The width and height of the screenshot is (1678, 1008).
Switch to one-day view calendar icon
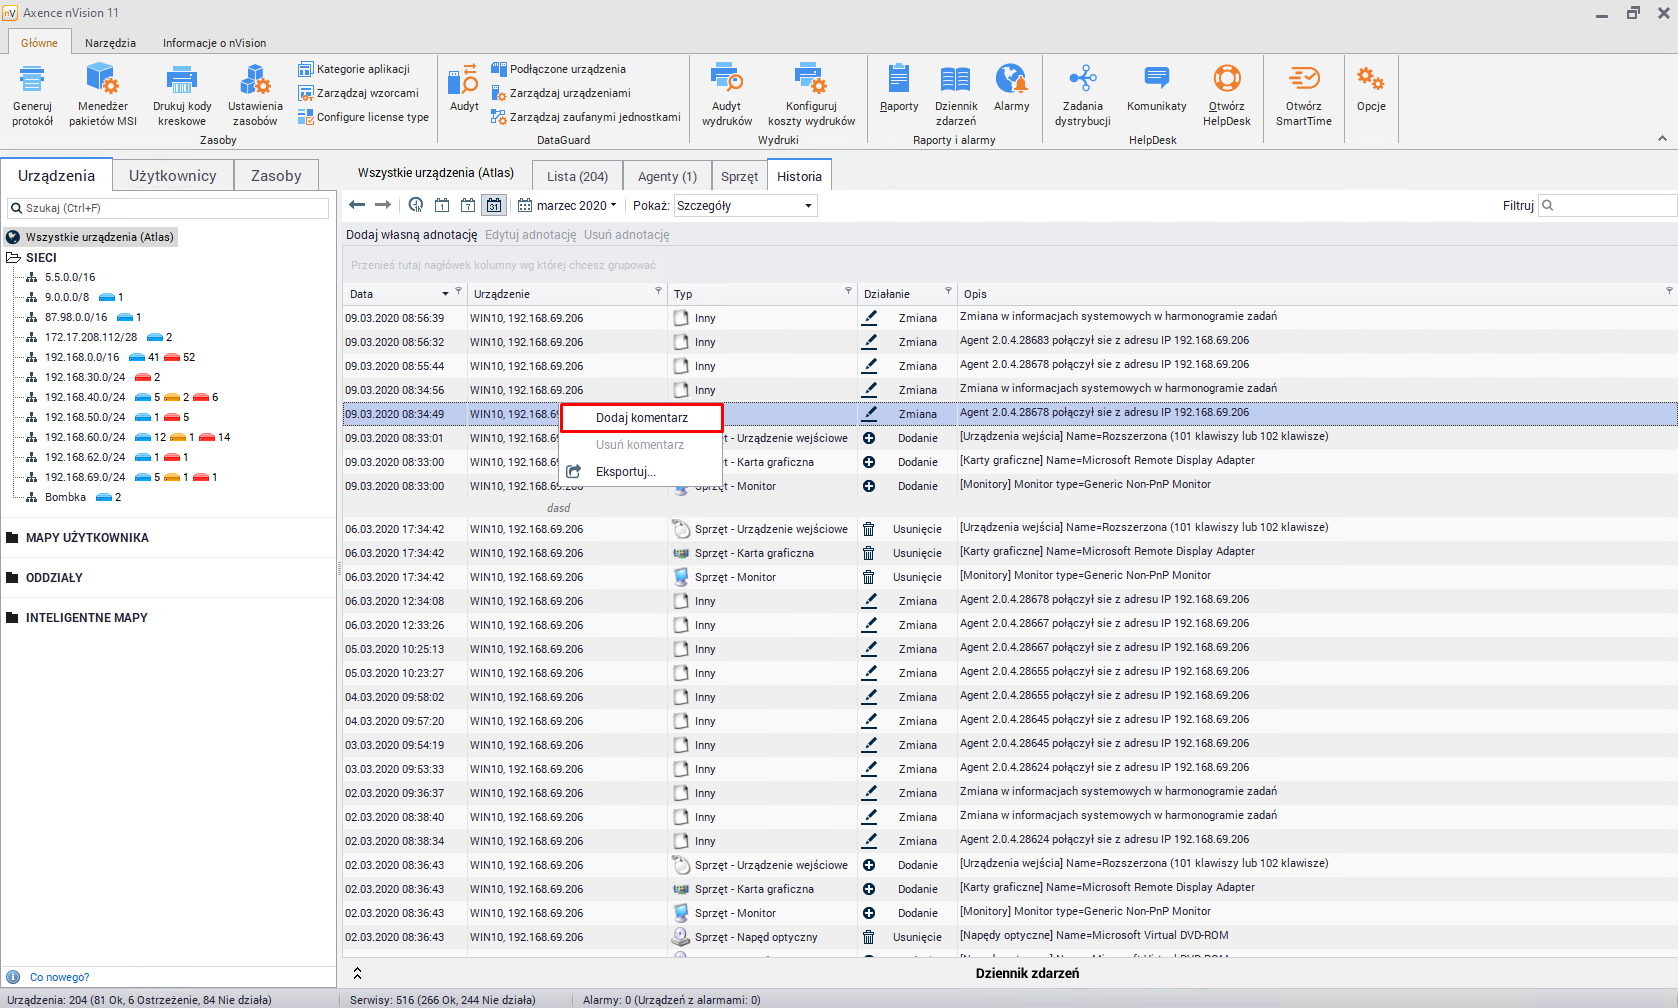pyautogui.click(x=442, y=205)
